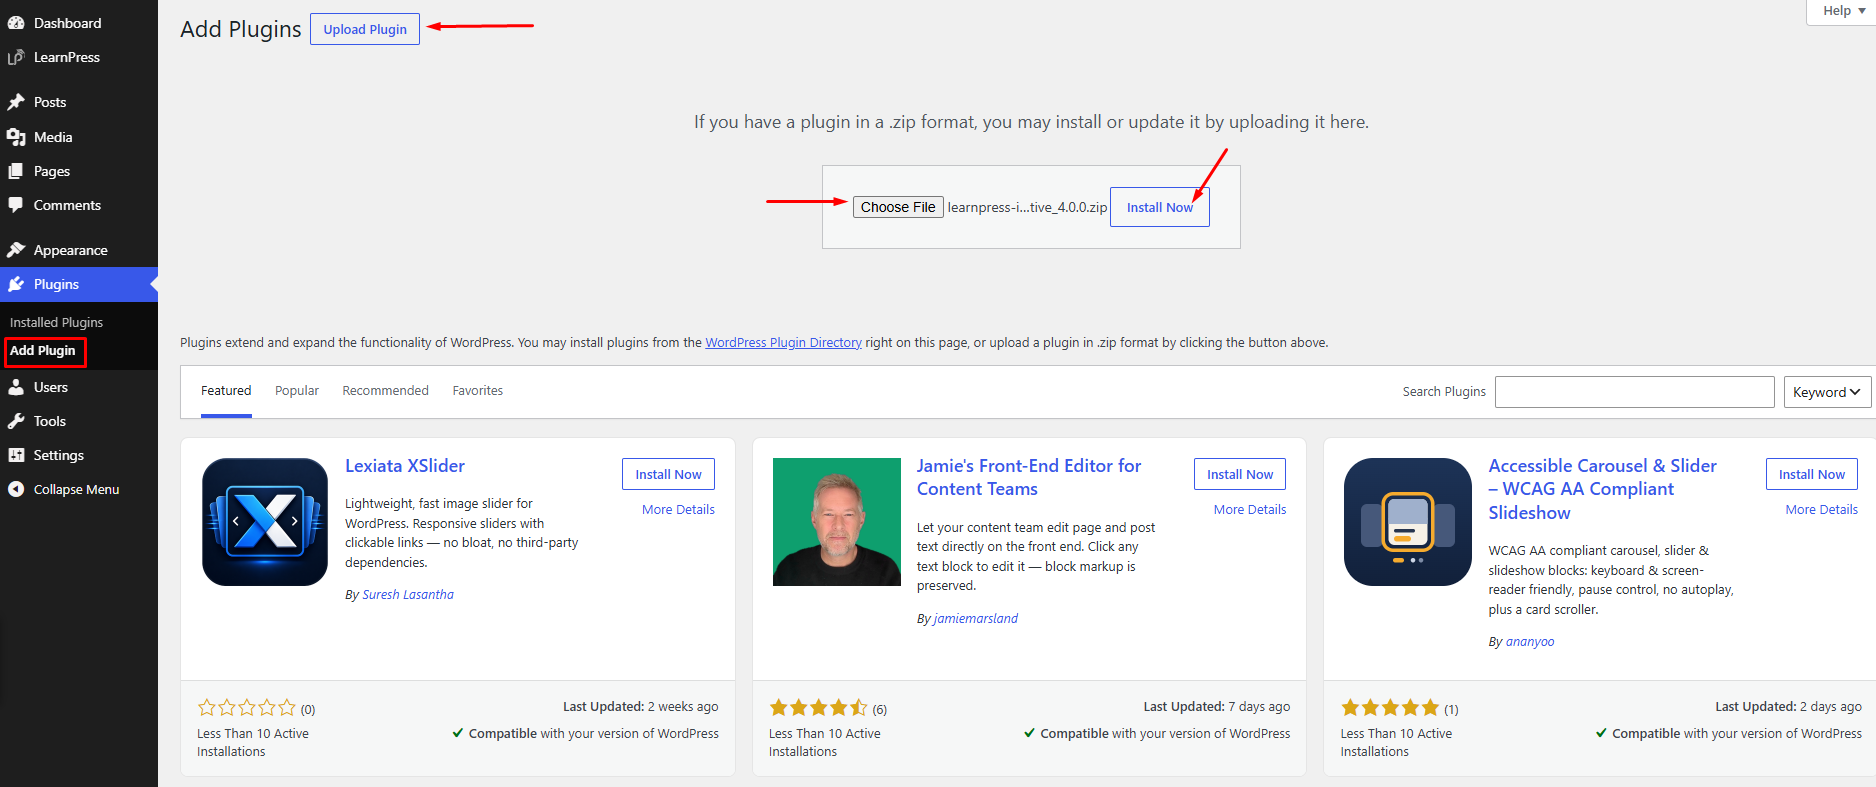The image size is (1876, 787).
Task: Open Jamie's Front-End Editor title link
Action: (x=1029, y=477)
